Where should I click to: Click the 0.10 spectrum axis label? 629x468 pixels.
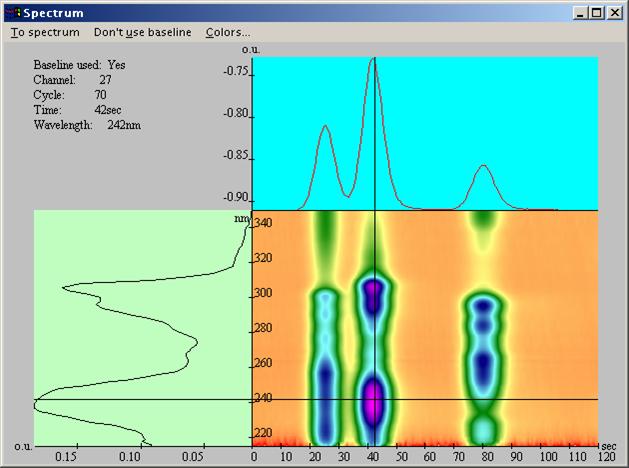(x=130, y=457)
